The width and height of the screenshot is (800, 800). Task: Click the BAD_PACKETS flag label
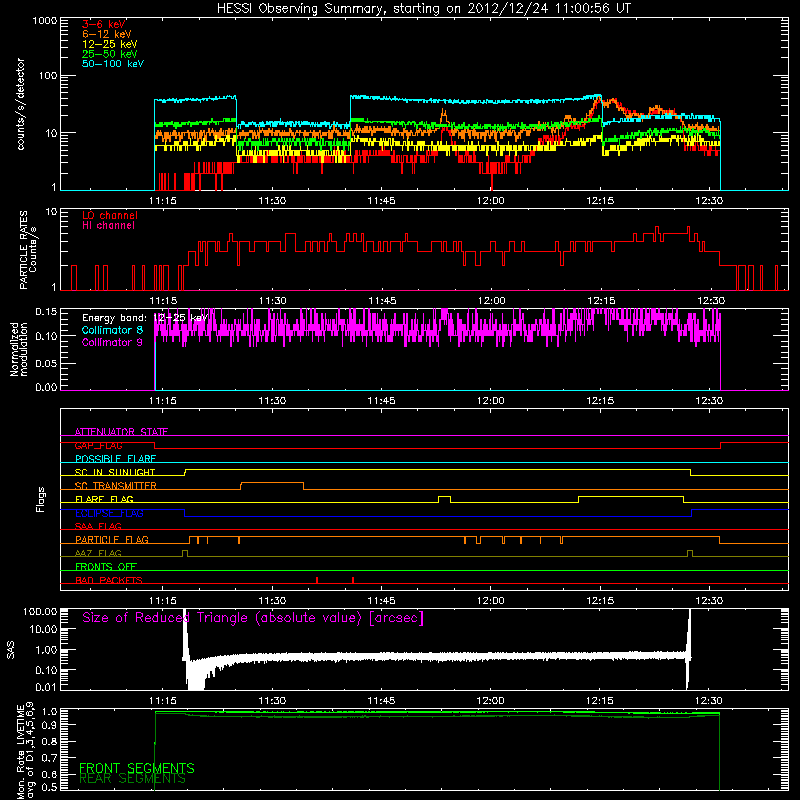[x=109, y=580]
